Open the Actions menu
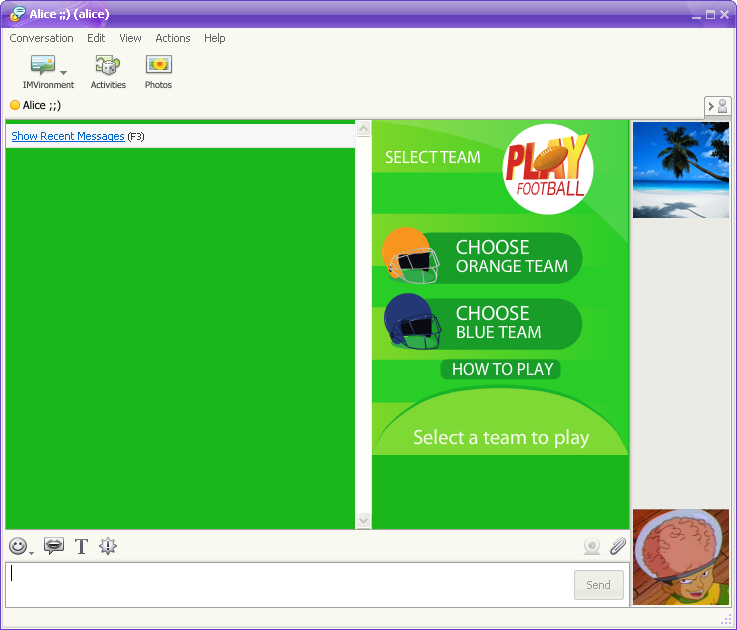Image resolution: width=737 pixels, height=630 pixels. (172, 38)
